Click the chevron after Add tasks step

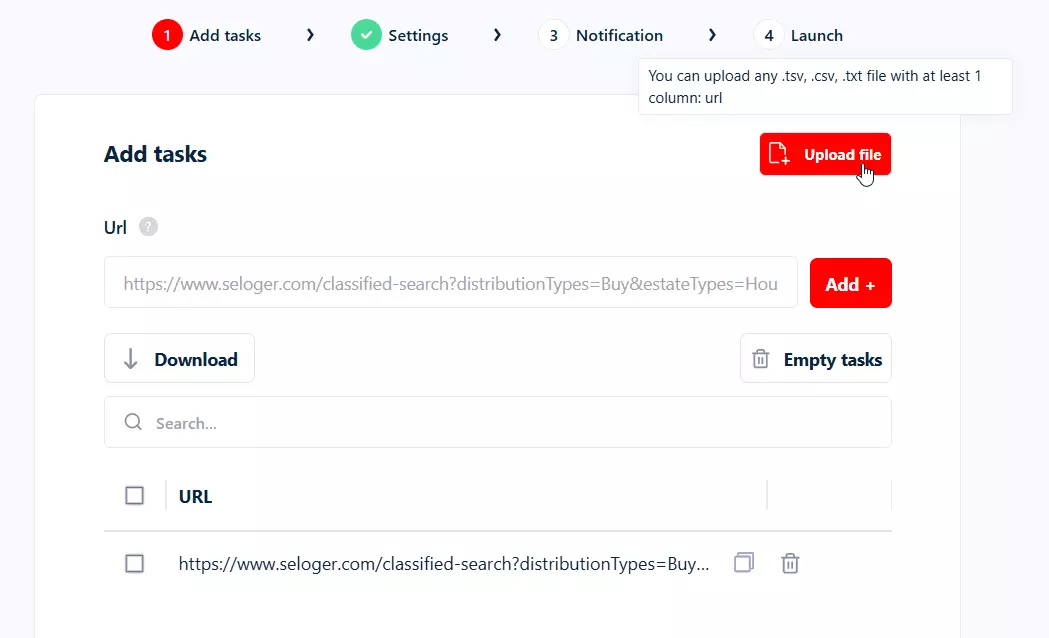310,35
